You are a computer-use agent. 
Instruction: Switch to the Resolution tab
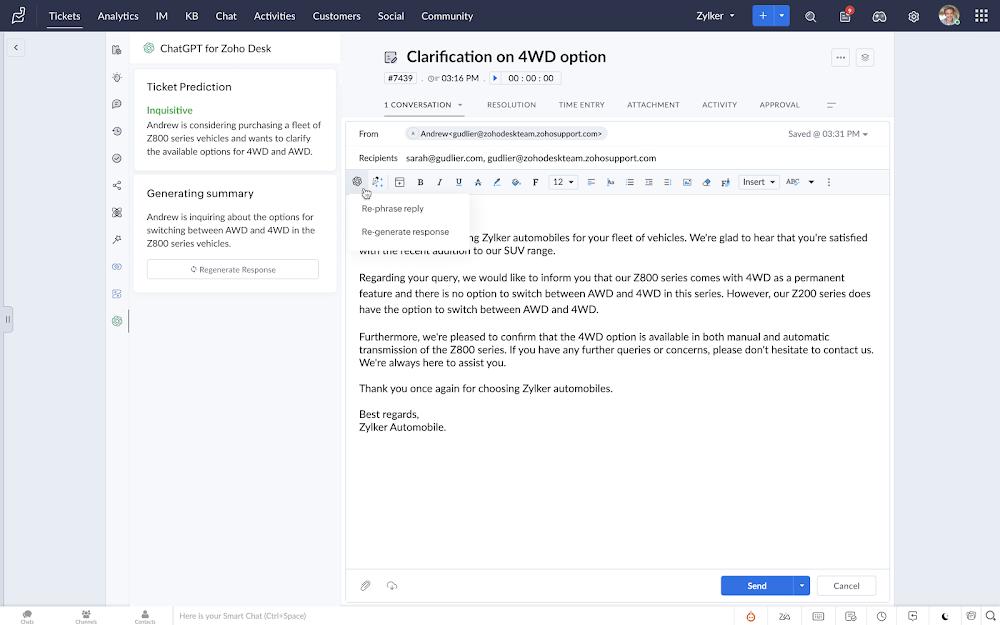511,105
